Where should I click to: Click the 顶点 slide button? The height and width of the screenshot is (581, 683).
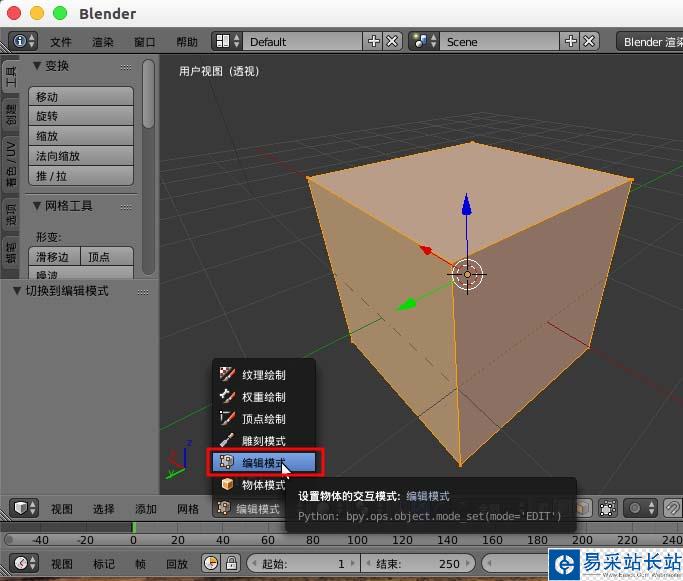coord(107,257)
